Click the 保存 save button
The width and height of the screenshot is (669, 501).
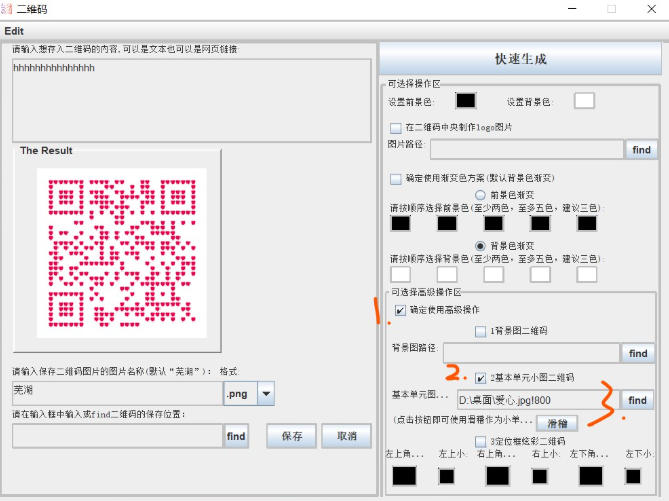pos(291,437)
